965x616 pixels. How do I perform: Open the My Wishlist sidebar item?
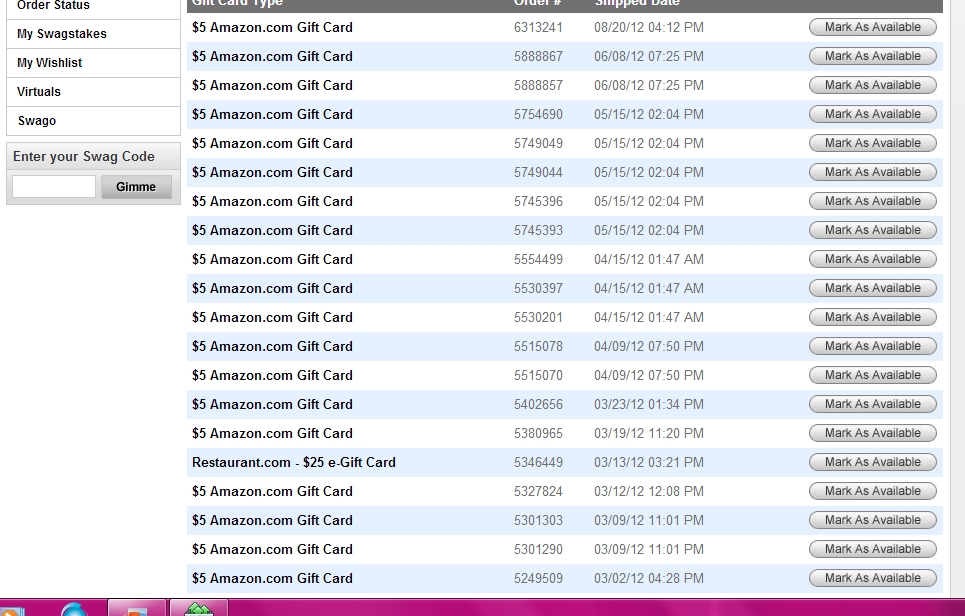50,63
